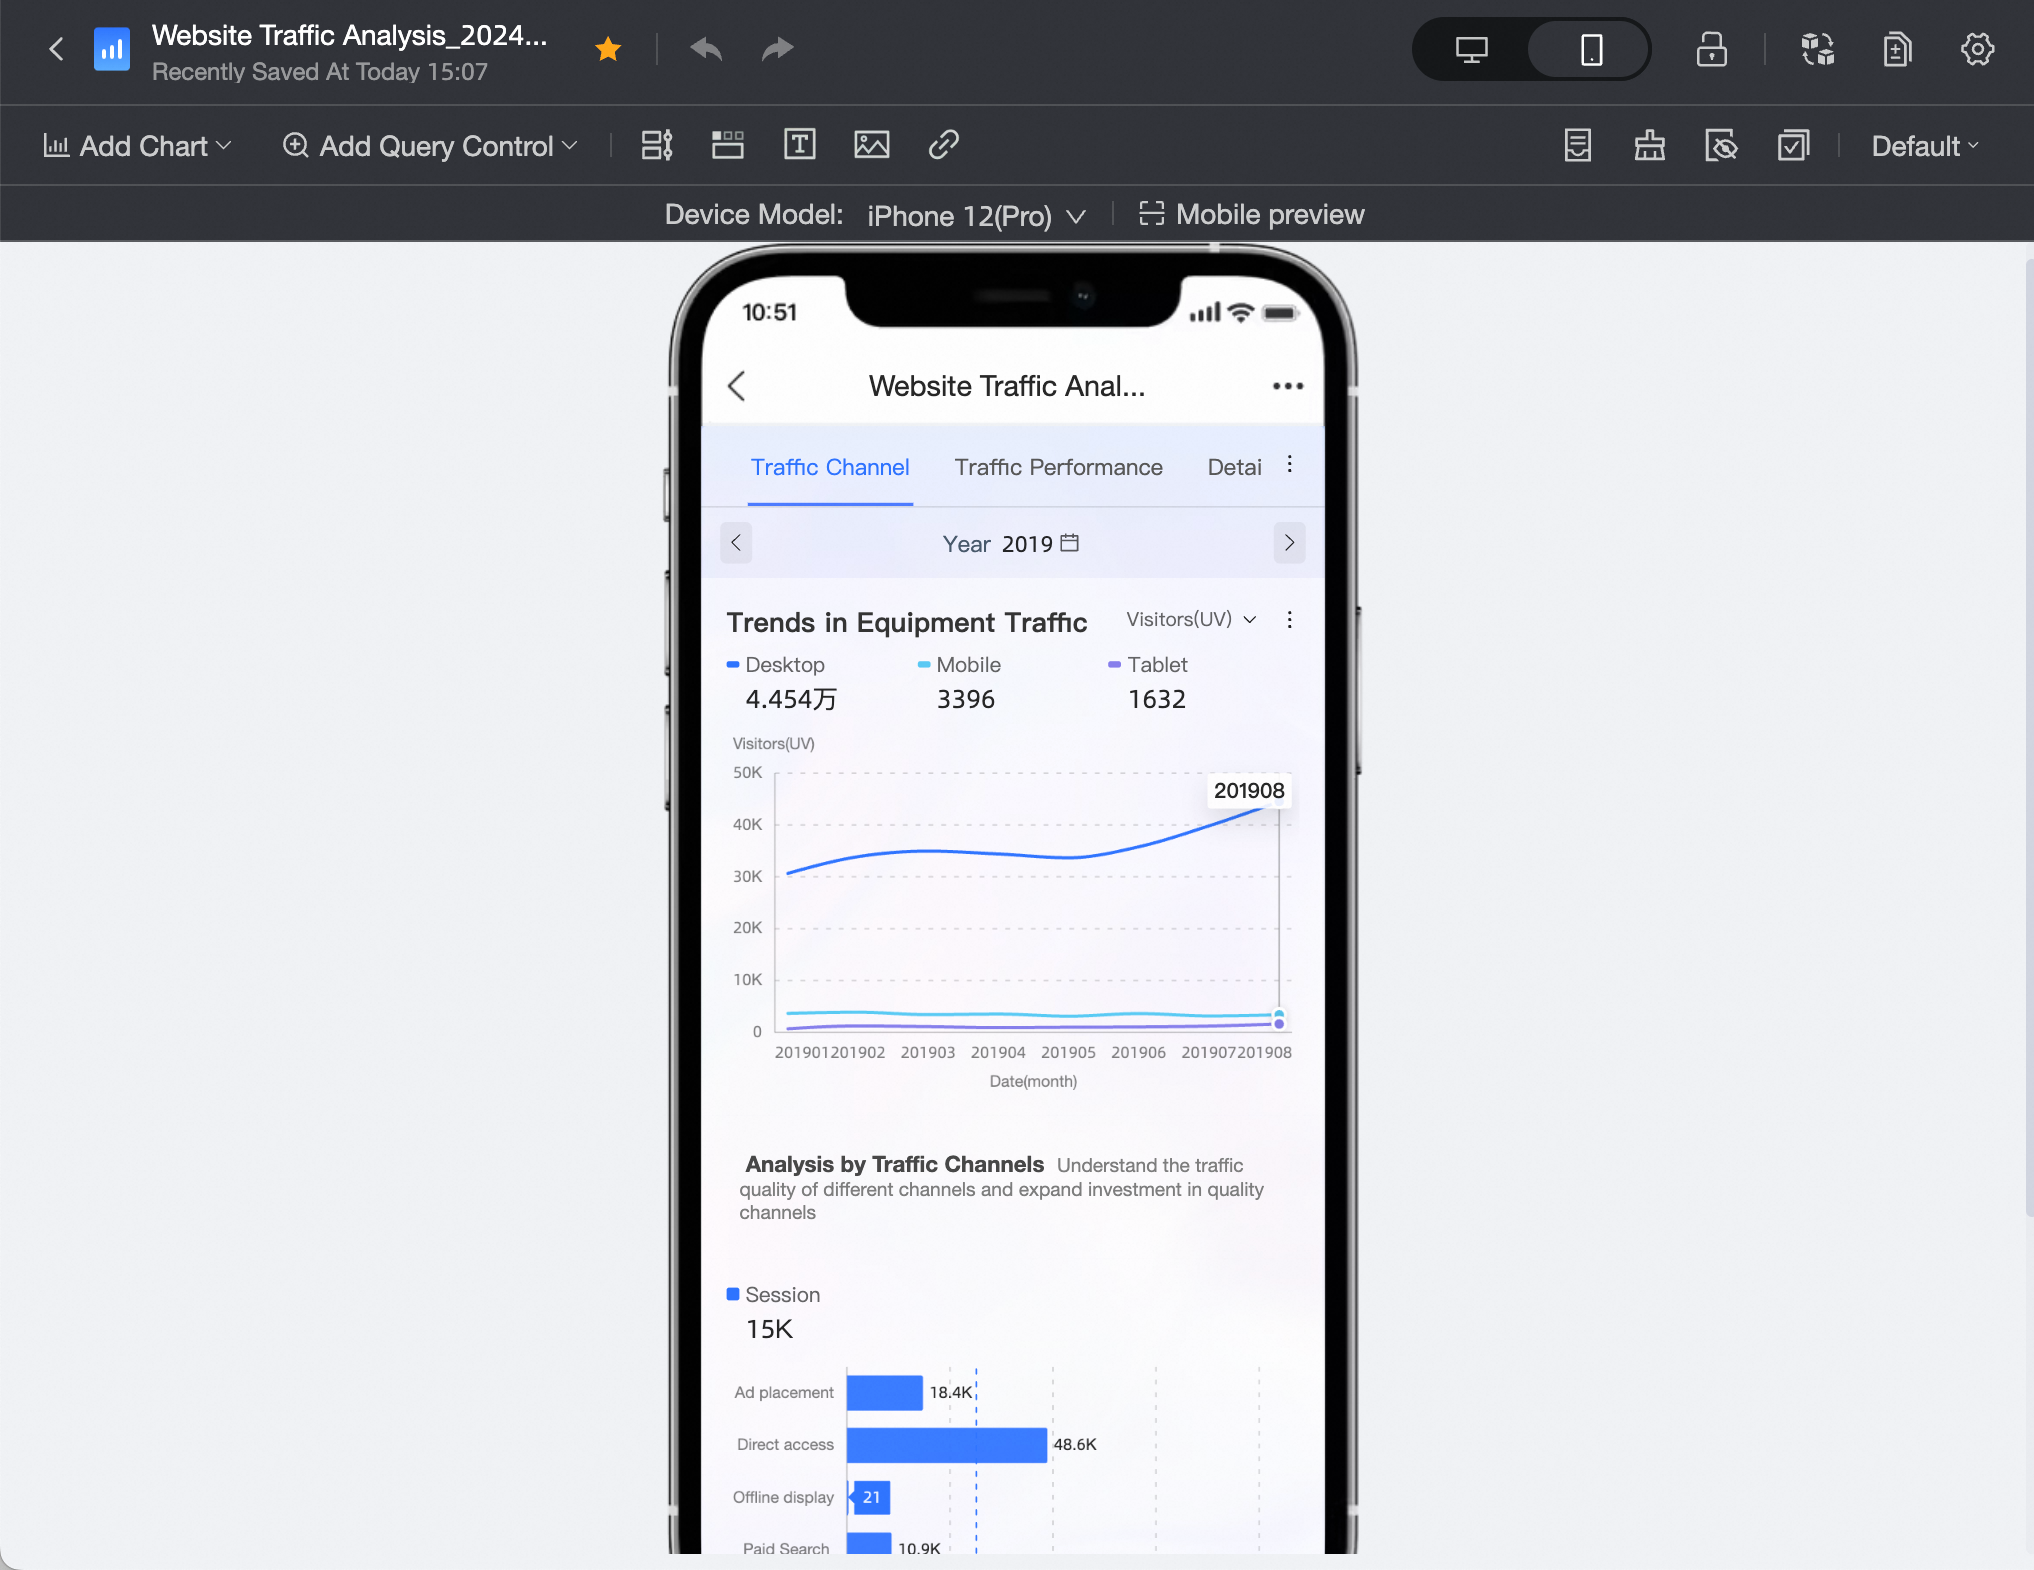Go to next year arrow
Viewport: 2034px width, 1570px height.
tap(1289, 543)
